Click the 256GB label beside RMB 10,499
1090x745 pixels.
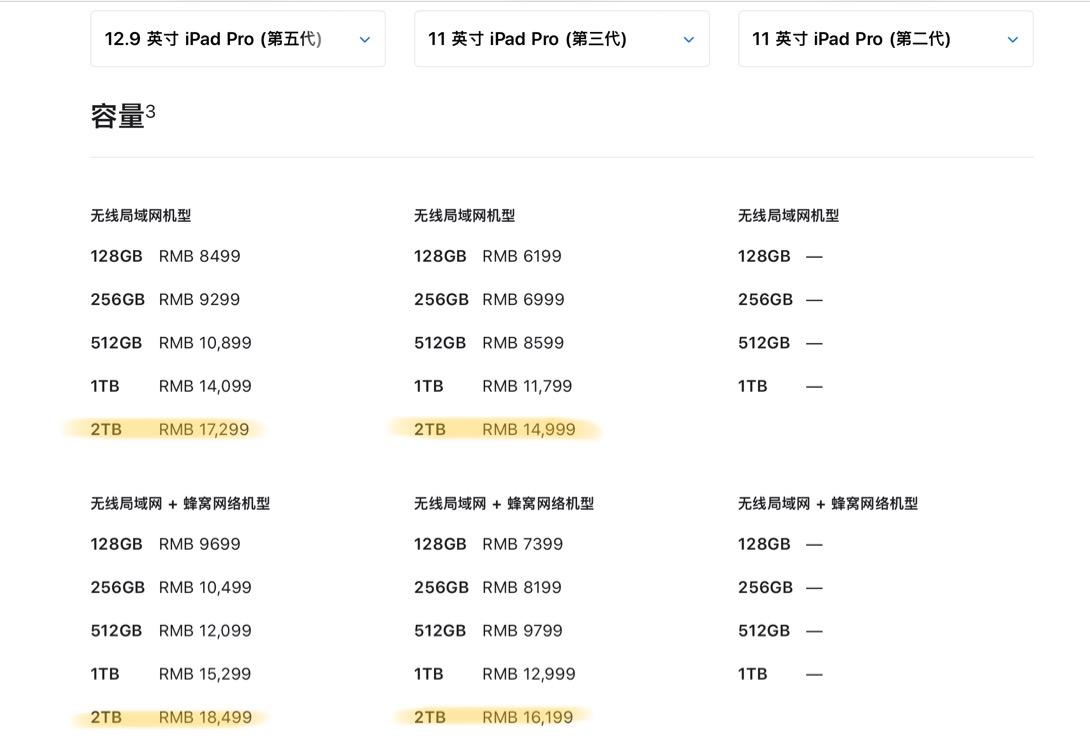pyautogui.click(x=117, y=587)
